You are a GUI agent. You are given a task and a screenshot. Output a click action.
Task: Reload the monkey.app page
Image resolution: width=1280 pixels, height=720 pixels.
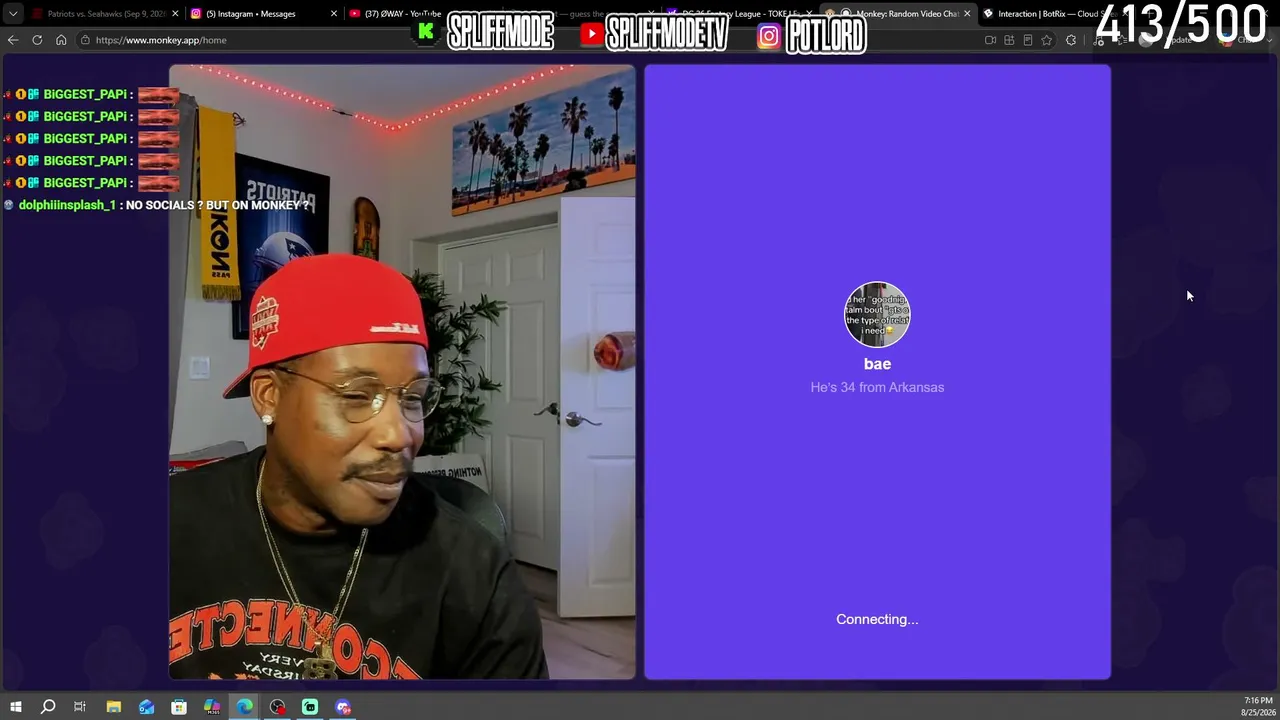[37, 40]
